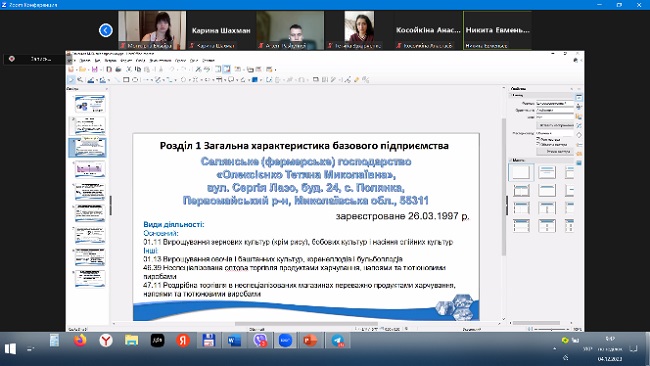This screenshot has width=650, height=366.
Task: Open the last menu item in Impress menu bar
Action: [x=209, y=61]
